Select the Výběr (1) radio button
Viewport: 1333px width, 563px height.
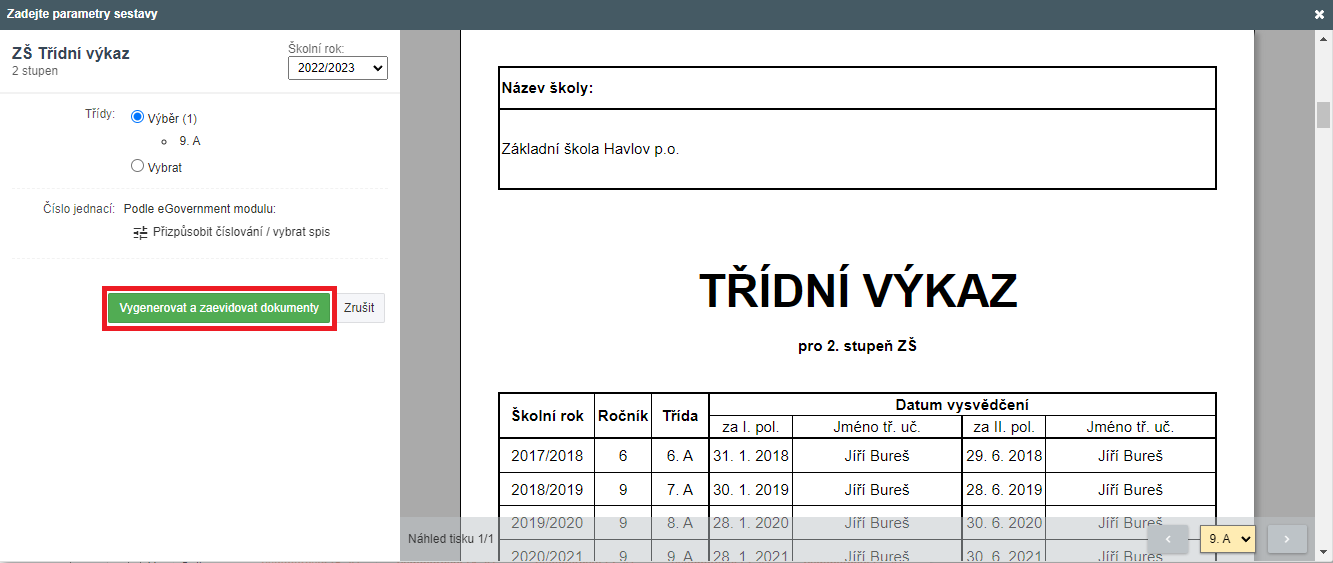tap(138, 117)
